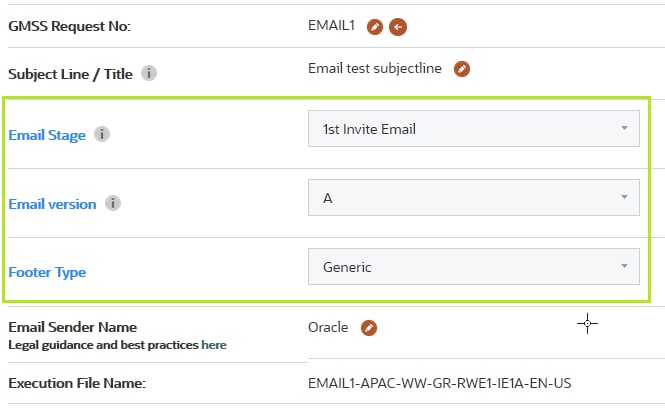Screen dimensions: 665x413
Task: Show info for Email version
Action: [113, 204]
